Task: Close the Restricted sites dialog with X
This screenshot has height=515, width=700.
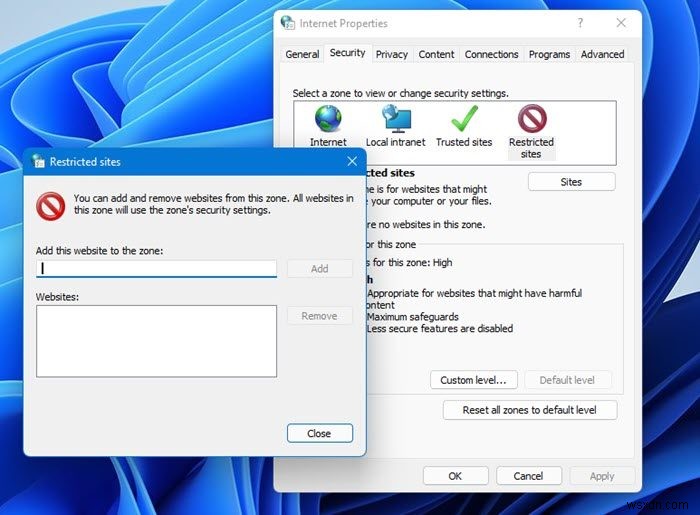Action: 352,161
